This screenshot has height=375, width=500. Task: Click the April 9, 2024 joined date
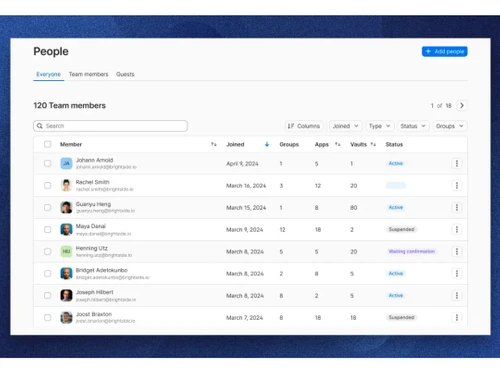pos(242,164)
